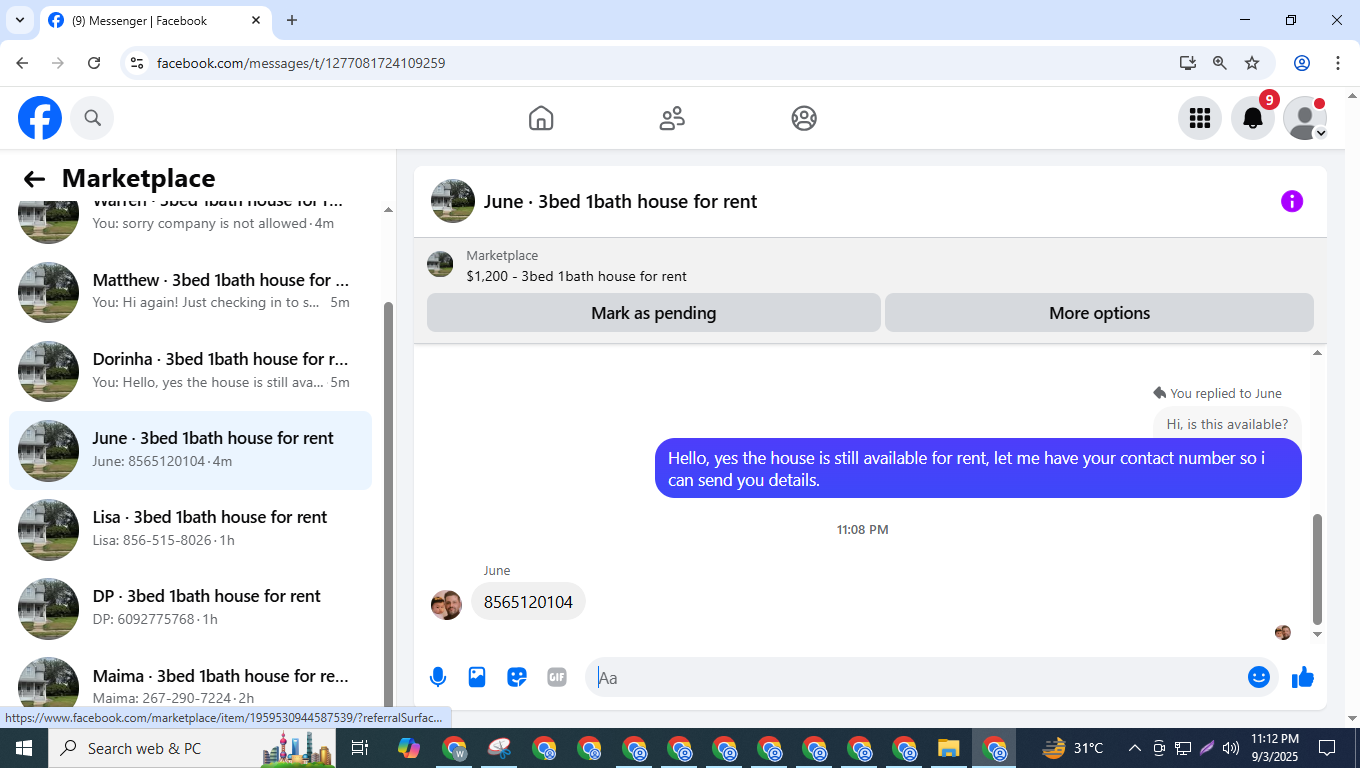Screen dimensions: 1360x768
Task: Open Task View on the taskbar
Action: tap(360, 748)
